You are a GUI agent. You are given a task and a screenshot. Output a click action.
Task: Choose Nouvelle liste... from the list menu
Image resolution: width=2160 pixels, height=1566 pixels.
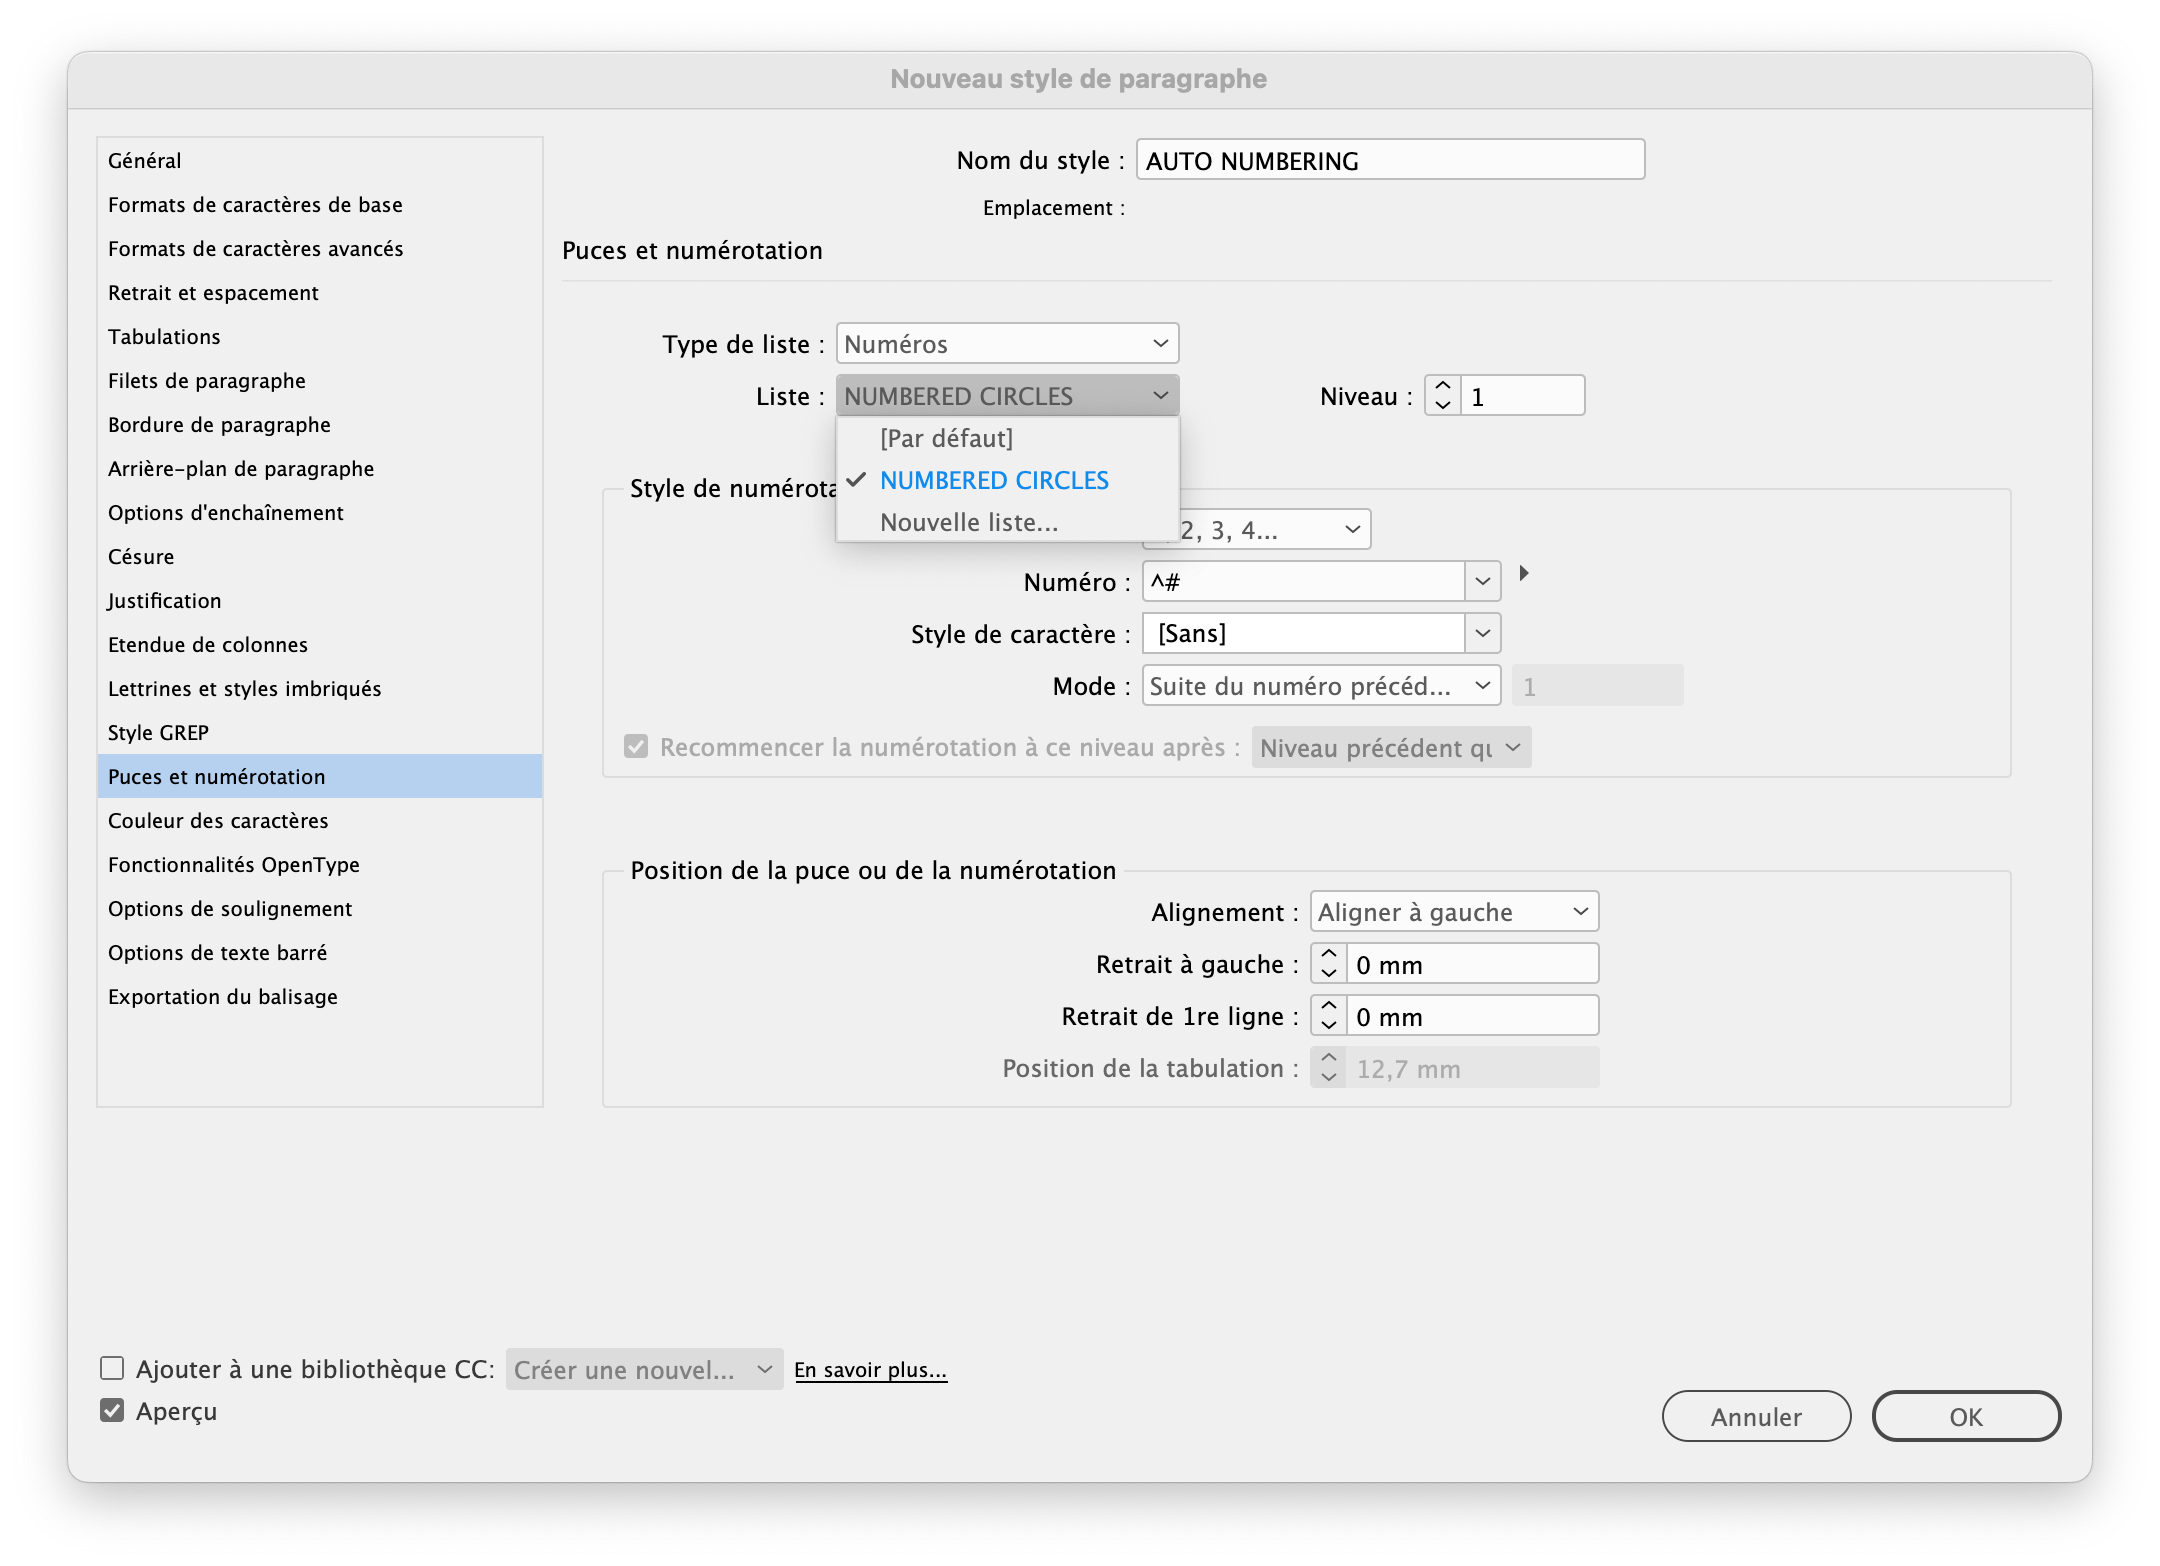click(968, 522)
